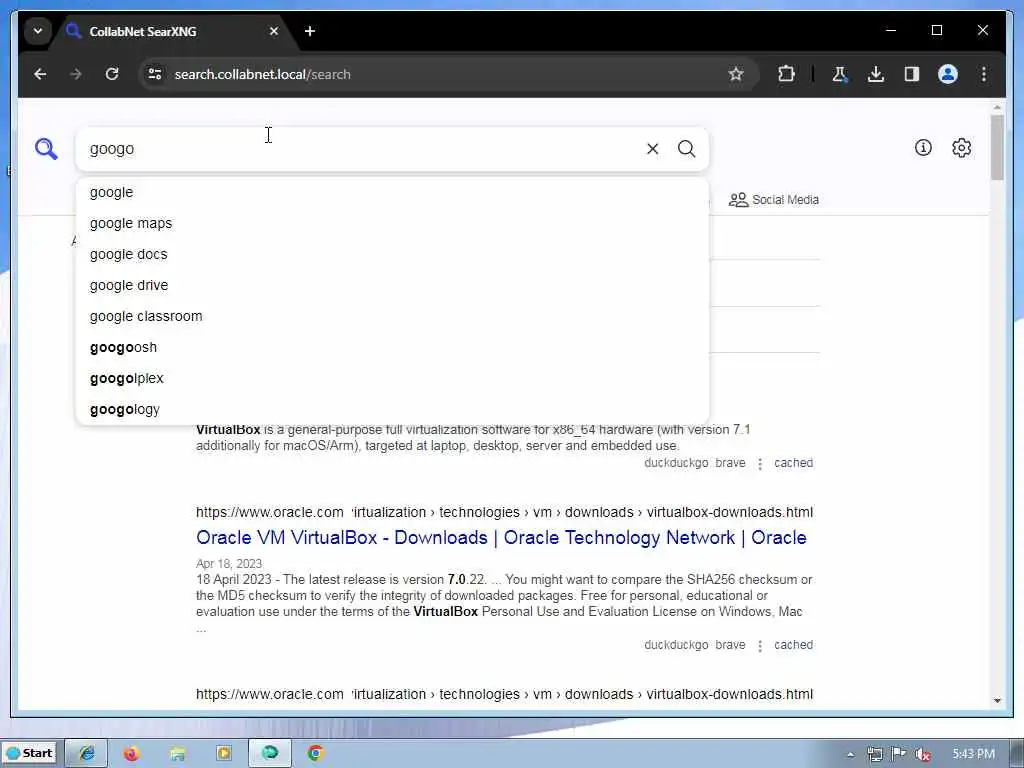Switch to Social Media category
This screenshot has height=768, width=1024.
pos(774,200)
